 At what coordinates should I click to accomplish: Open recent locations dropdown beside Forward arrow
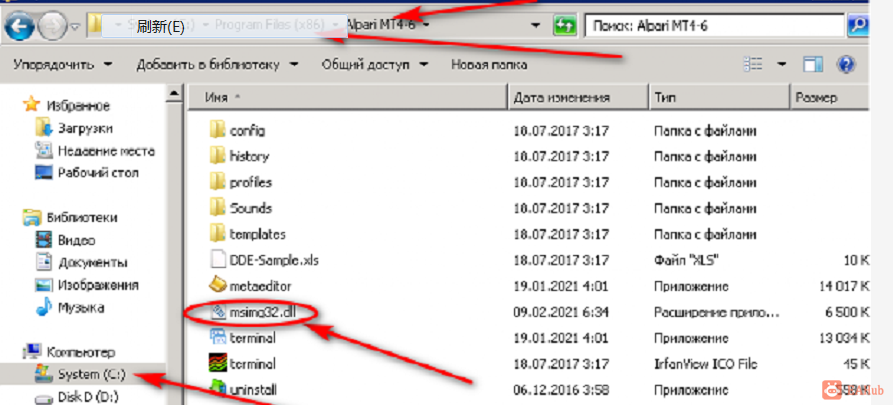tap(76, 27)
